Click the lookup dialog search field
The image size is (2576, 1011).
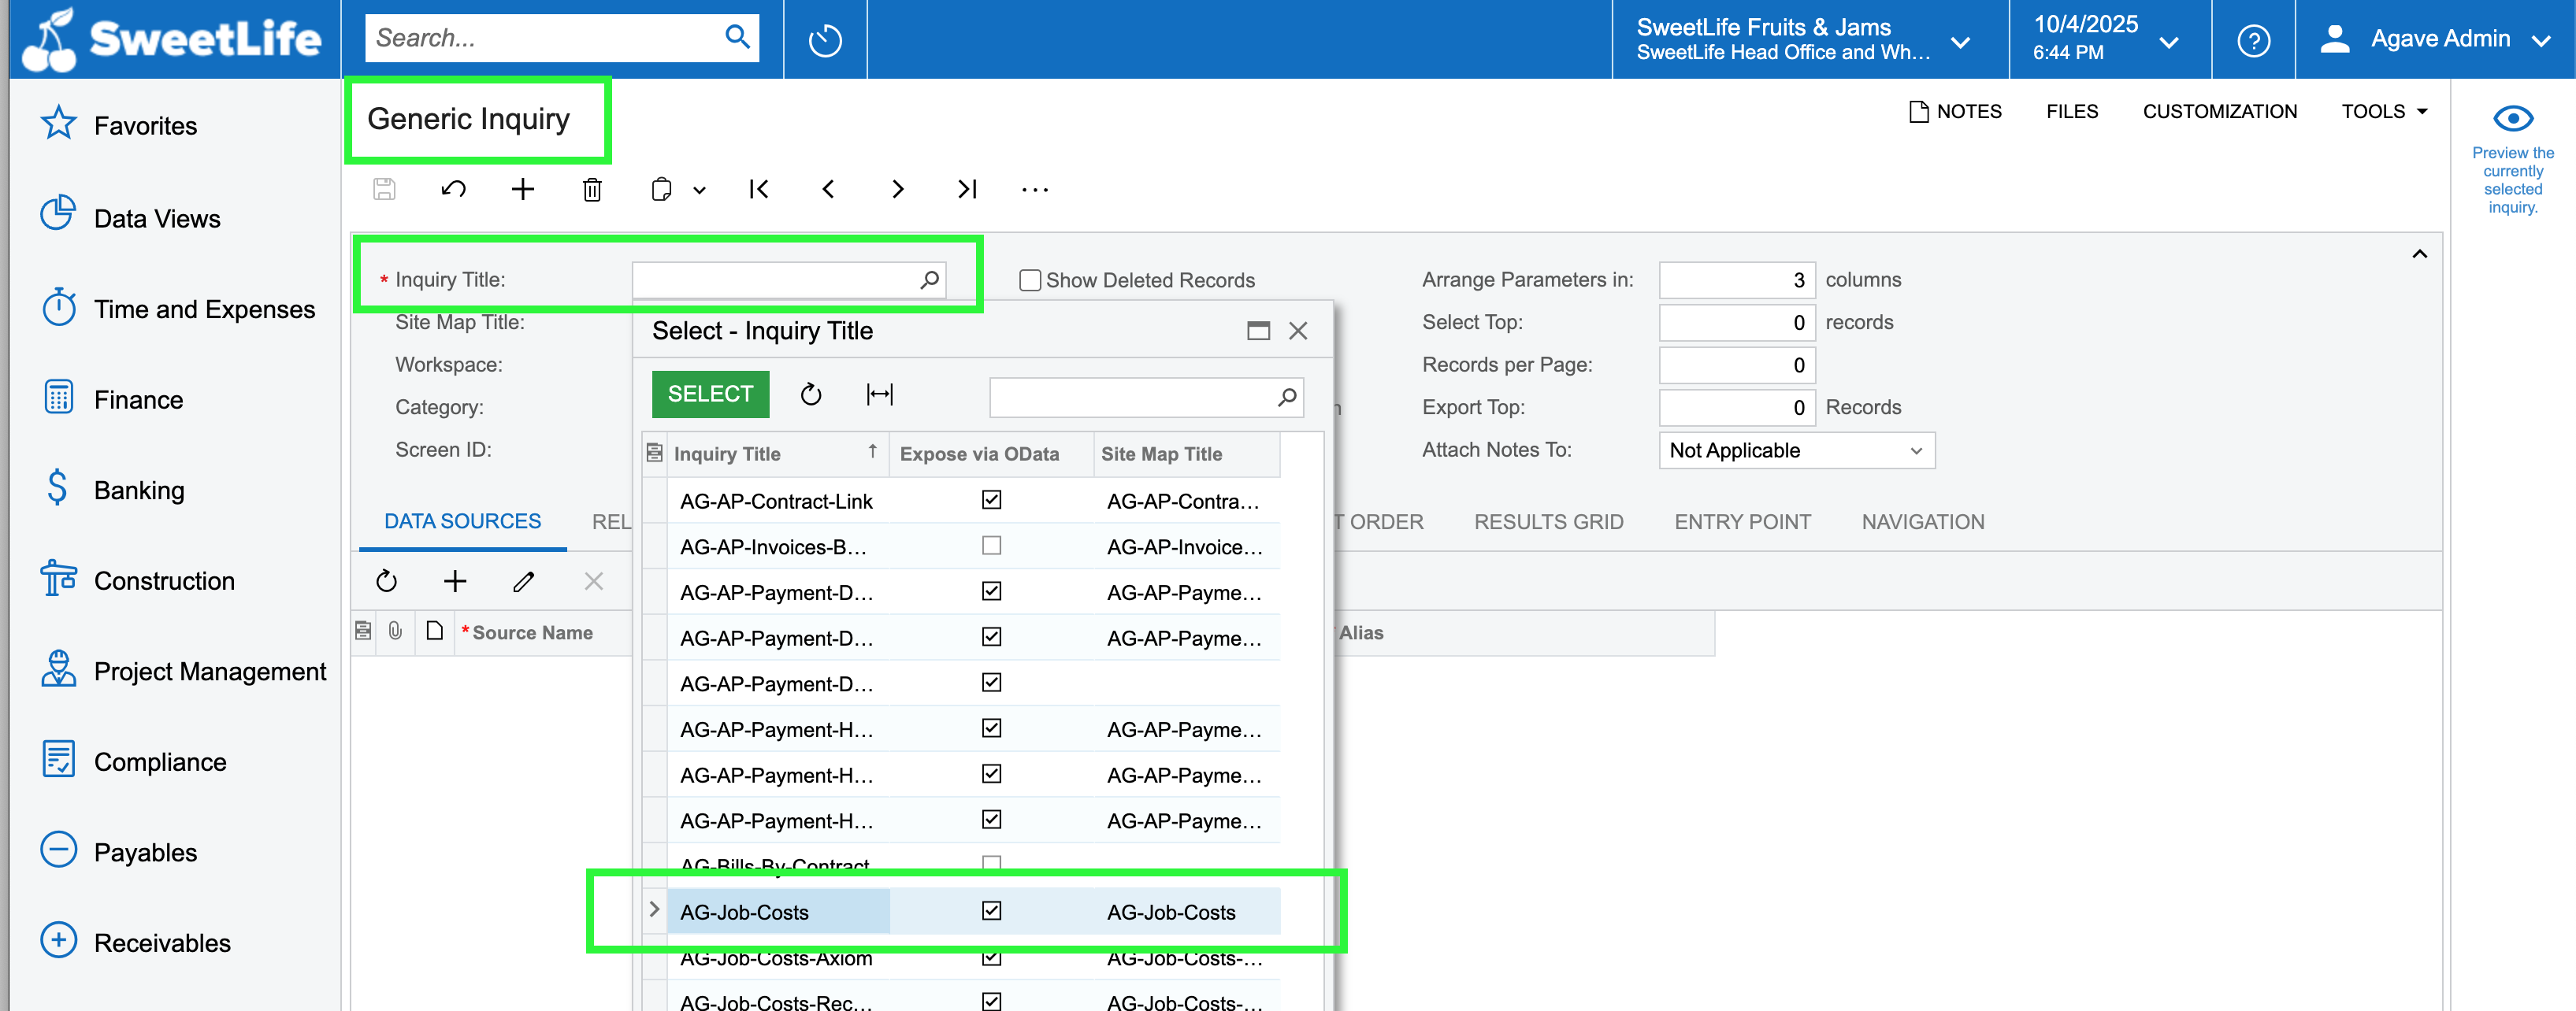(1130, 397)
